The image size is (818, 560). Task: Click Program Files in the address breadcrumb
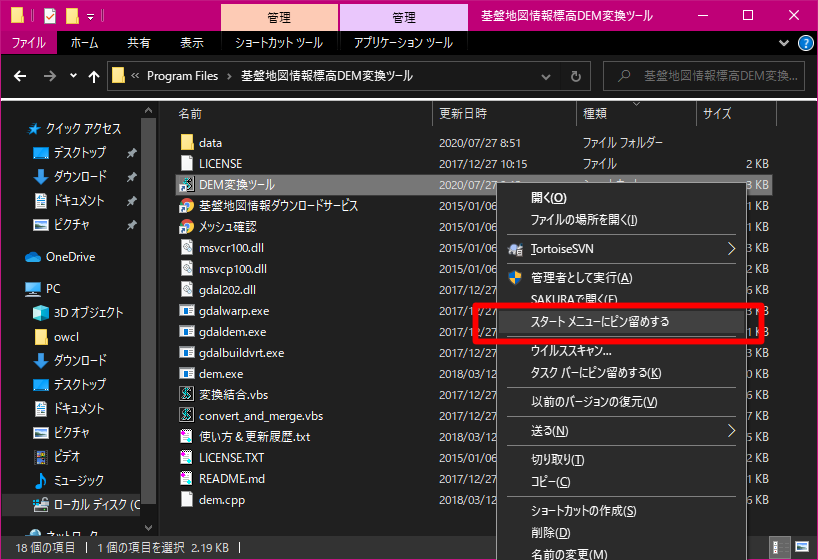(x=180, y=76)
